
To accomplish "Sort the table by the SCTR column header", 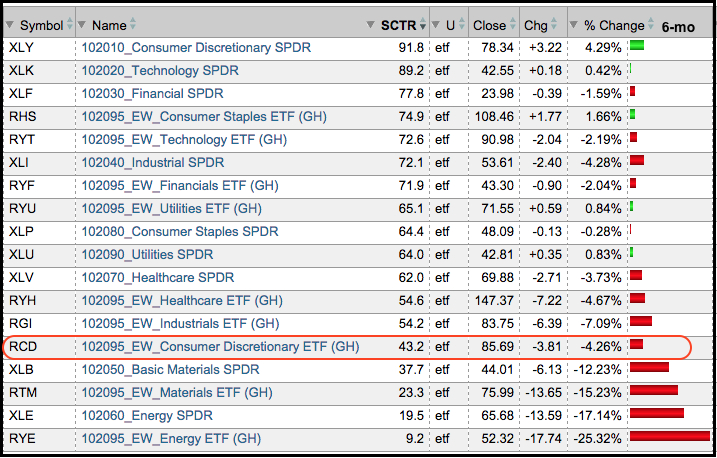I will click(401, 24).
